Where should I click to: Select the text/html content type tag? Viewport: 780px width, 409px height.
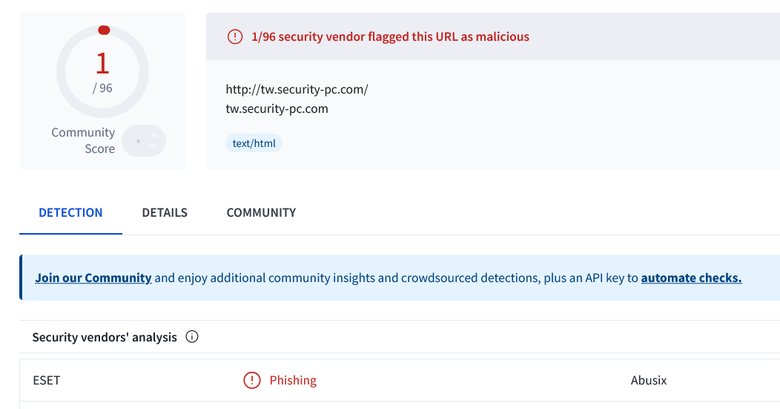click(x=254, y=143)
